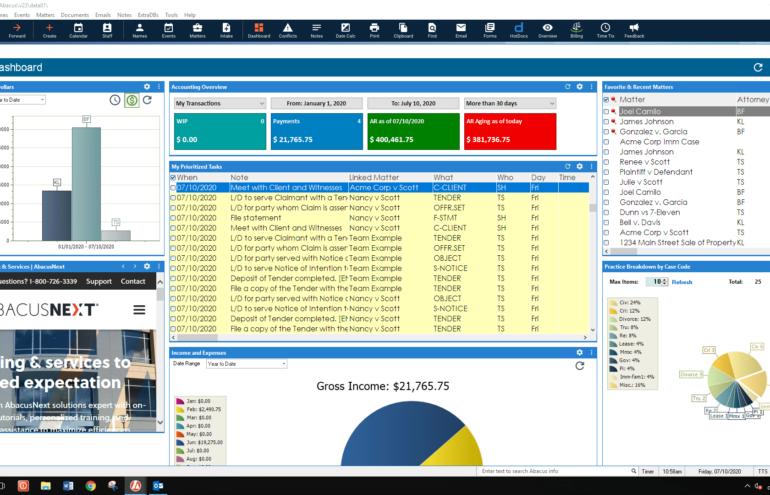Adjust the Max Items stepper arrows

point(665,282)
